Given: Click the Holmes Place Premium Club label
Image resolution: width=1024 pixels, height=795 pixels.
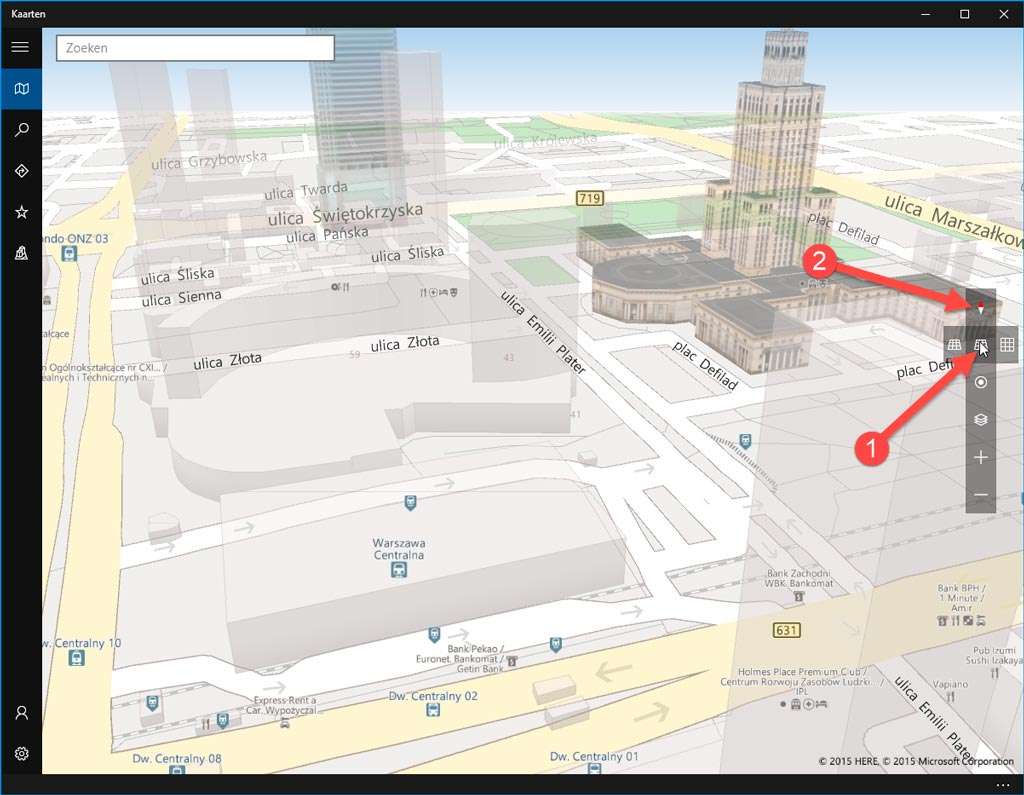Looking at the screenshot, I should coord(802,681).
